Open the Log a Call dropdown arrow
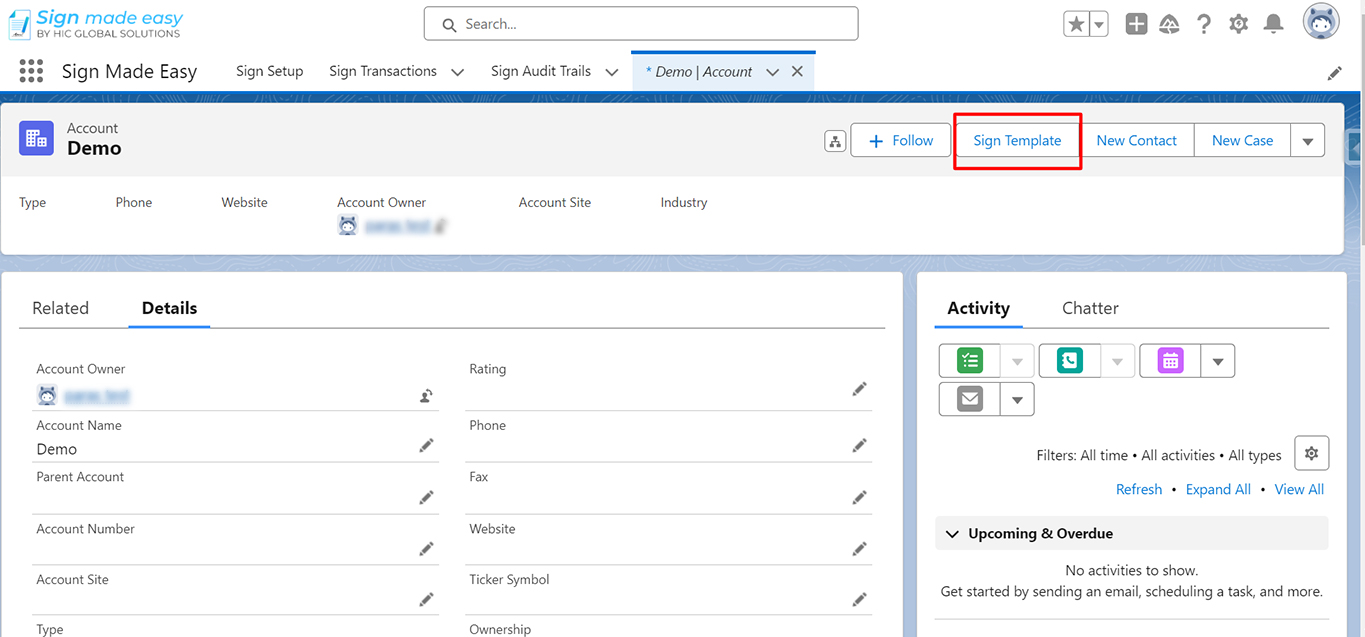This screenshot has width=1365, height=637. (x=1117, y=361)
